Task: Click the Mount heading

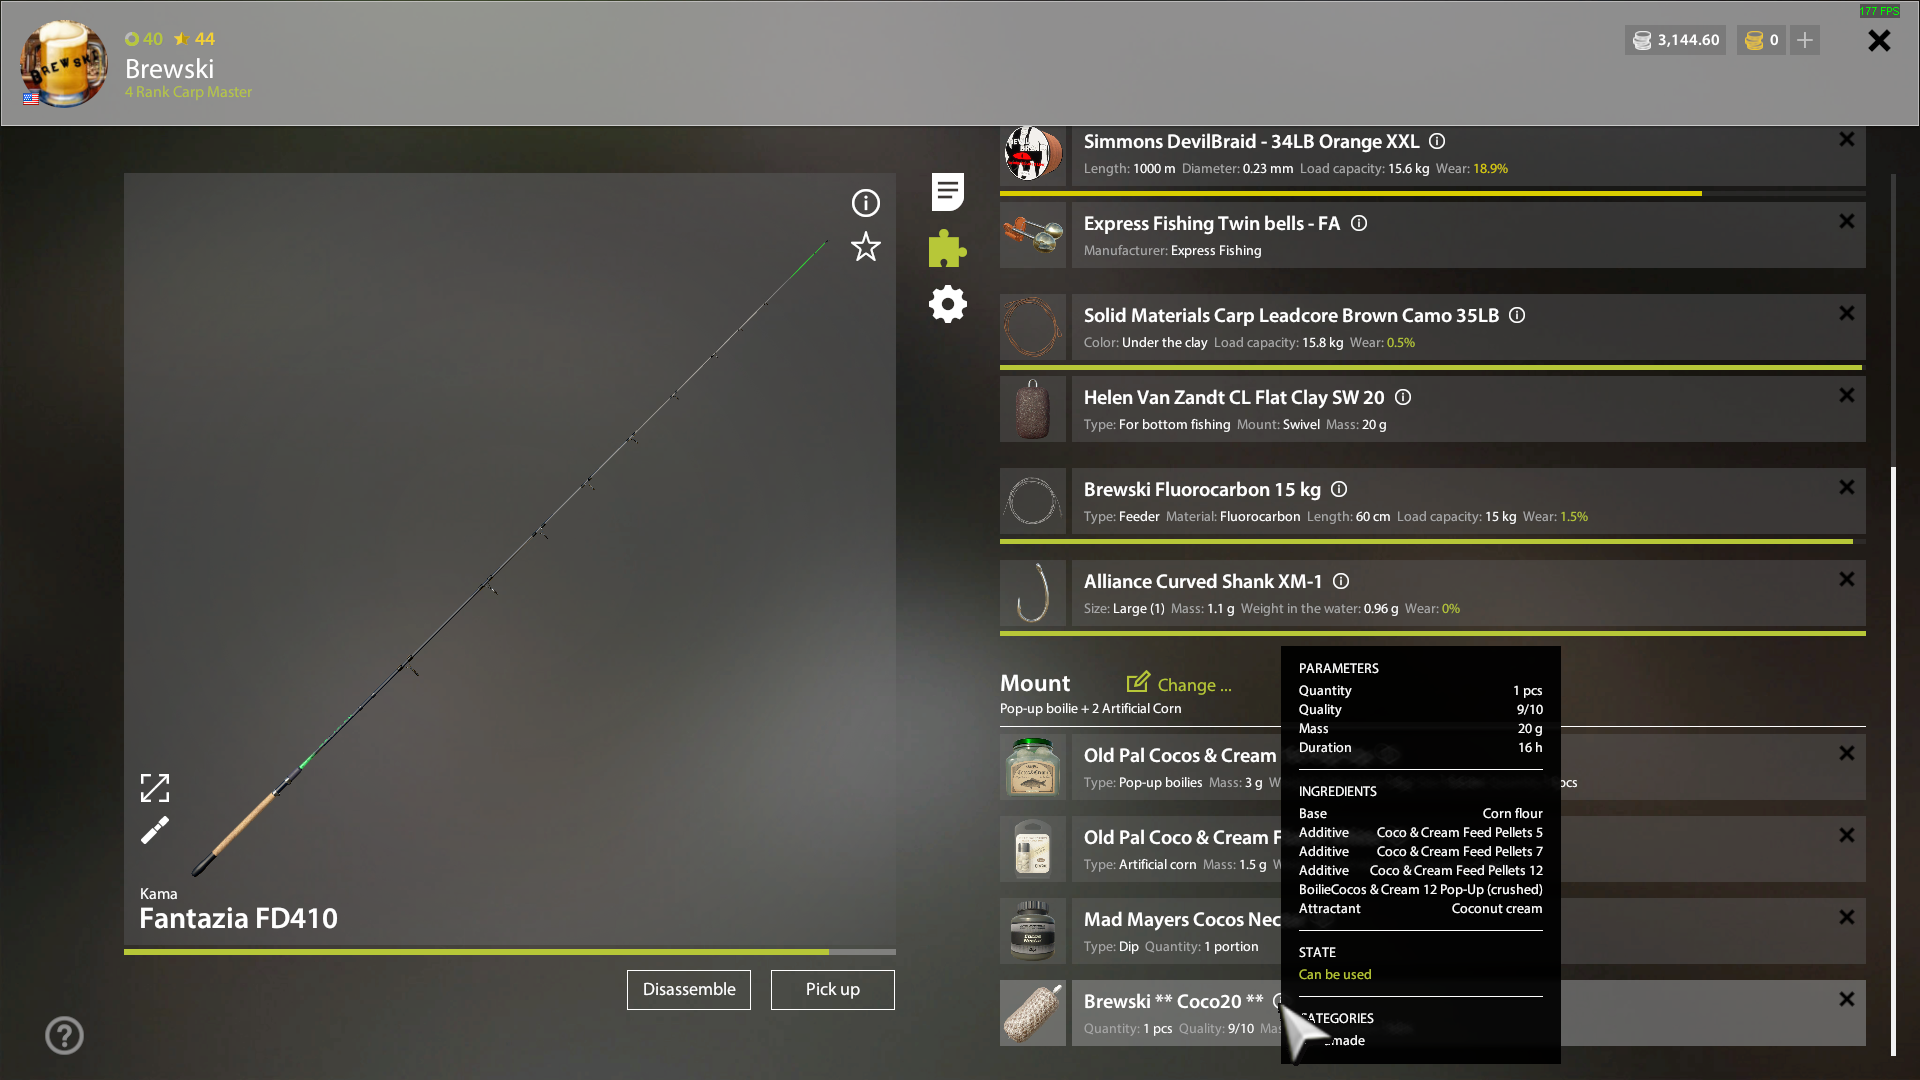Action: pos(1035,683)
